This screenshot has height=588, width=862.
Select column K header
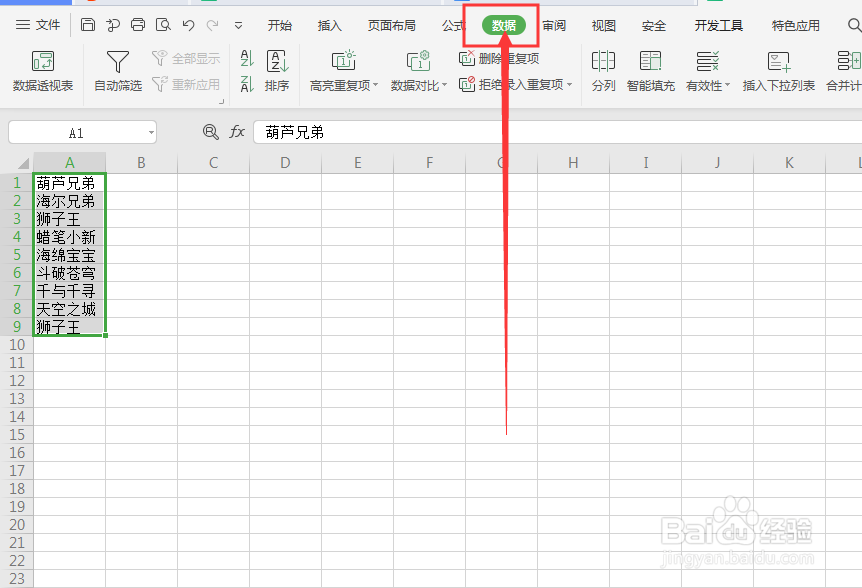coord(789,163)
